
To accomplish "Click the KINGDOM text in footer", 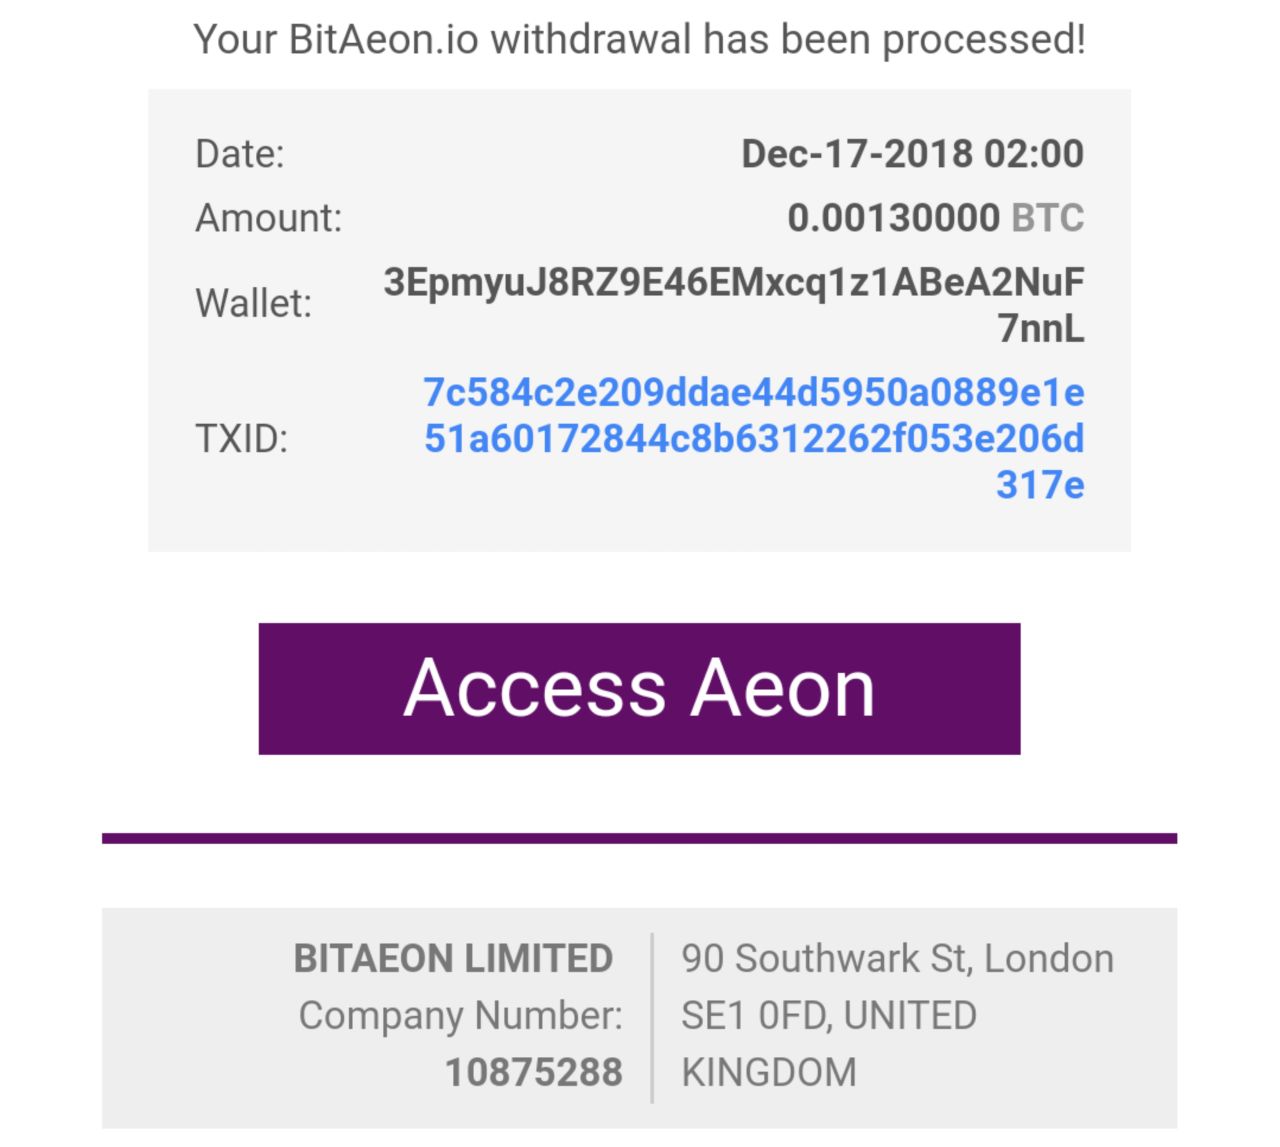I will [769, 1072].
